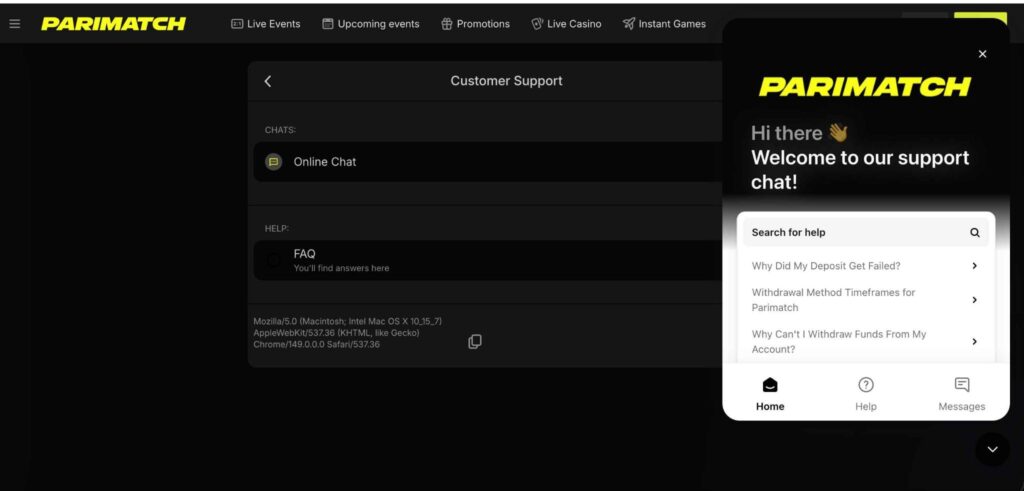The image size is (1024, 491).
Task: Click back arrow in Customer Support
Action: coord(268,81)
